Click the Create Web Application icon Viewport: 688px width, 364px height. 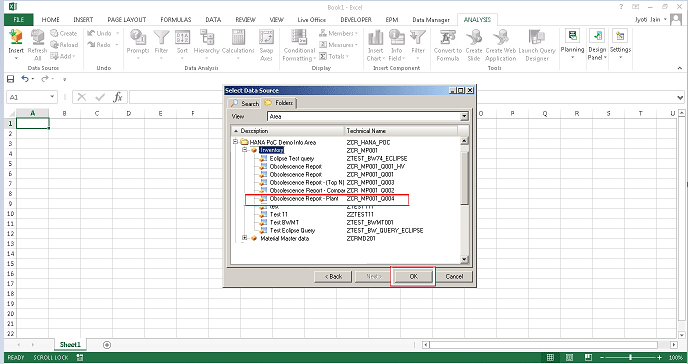pyautogui.click(x=501, y=45)
